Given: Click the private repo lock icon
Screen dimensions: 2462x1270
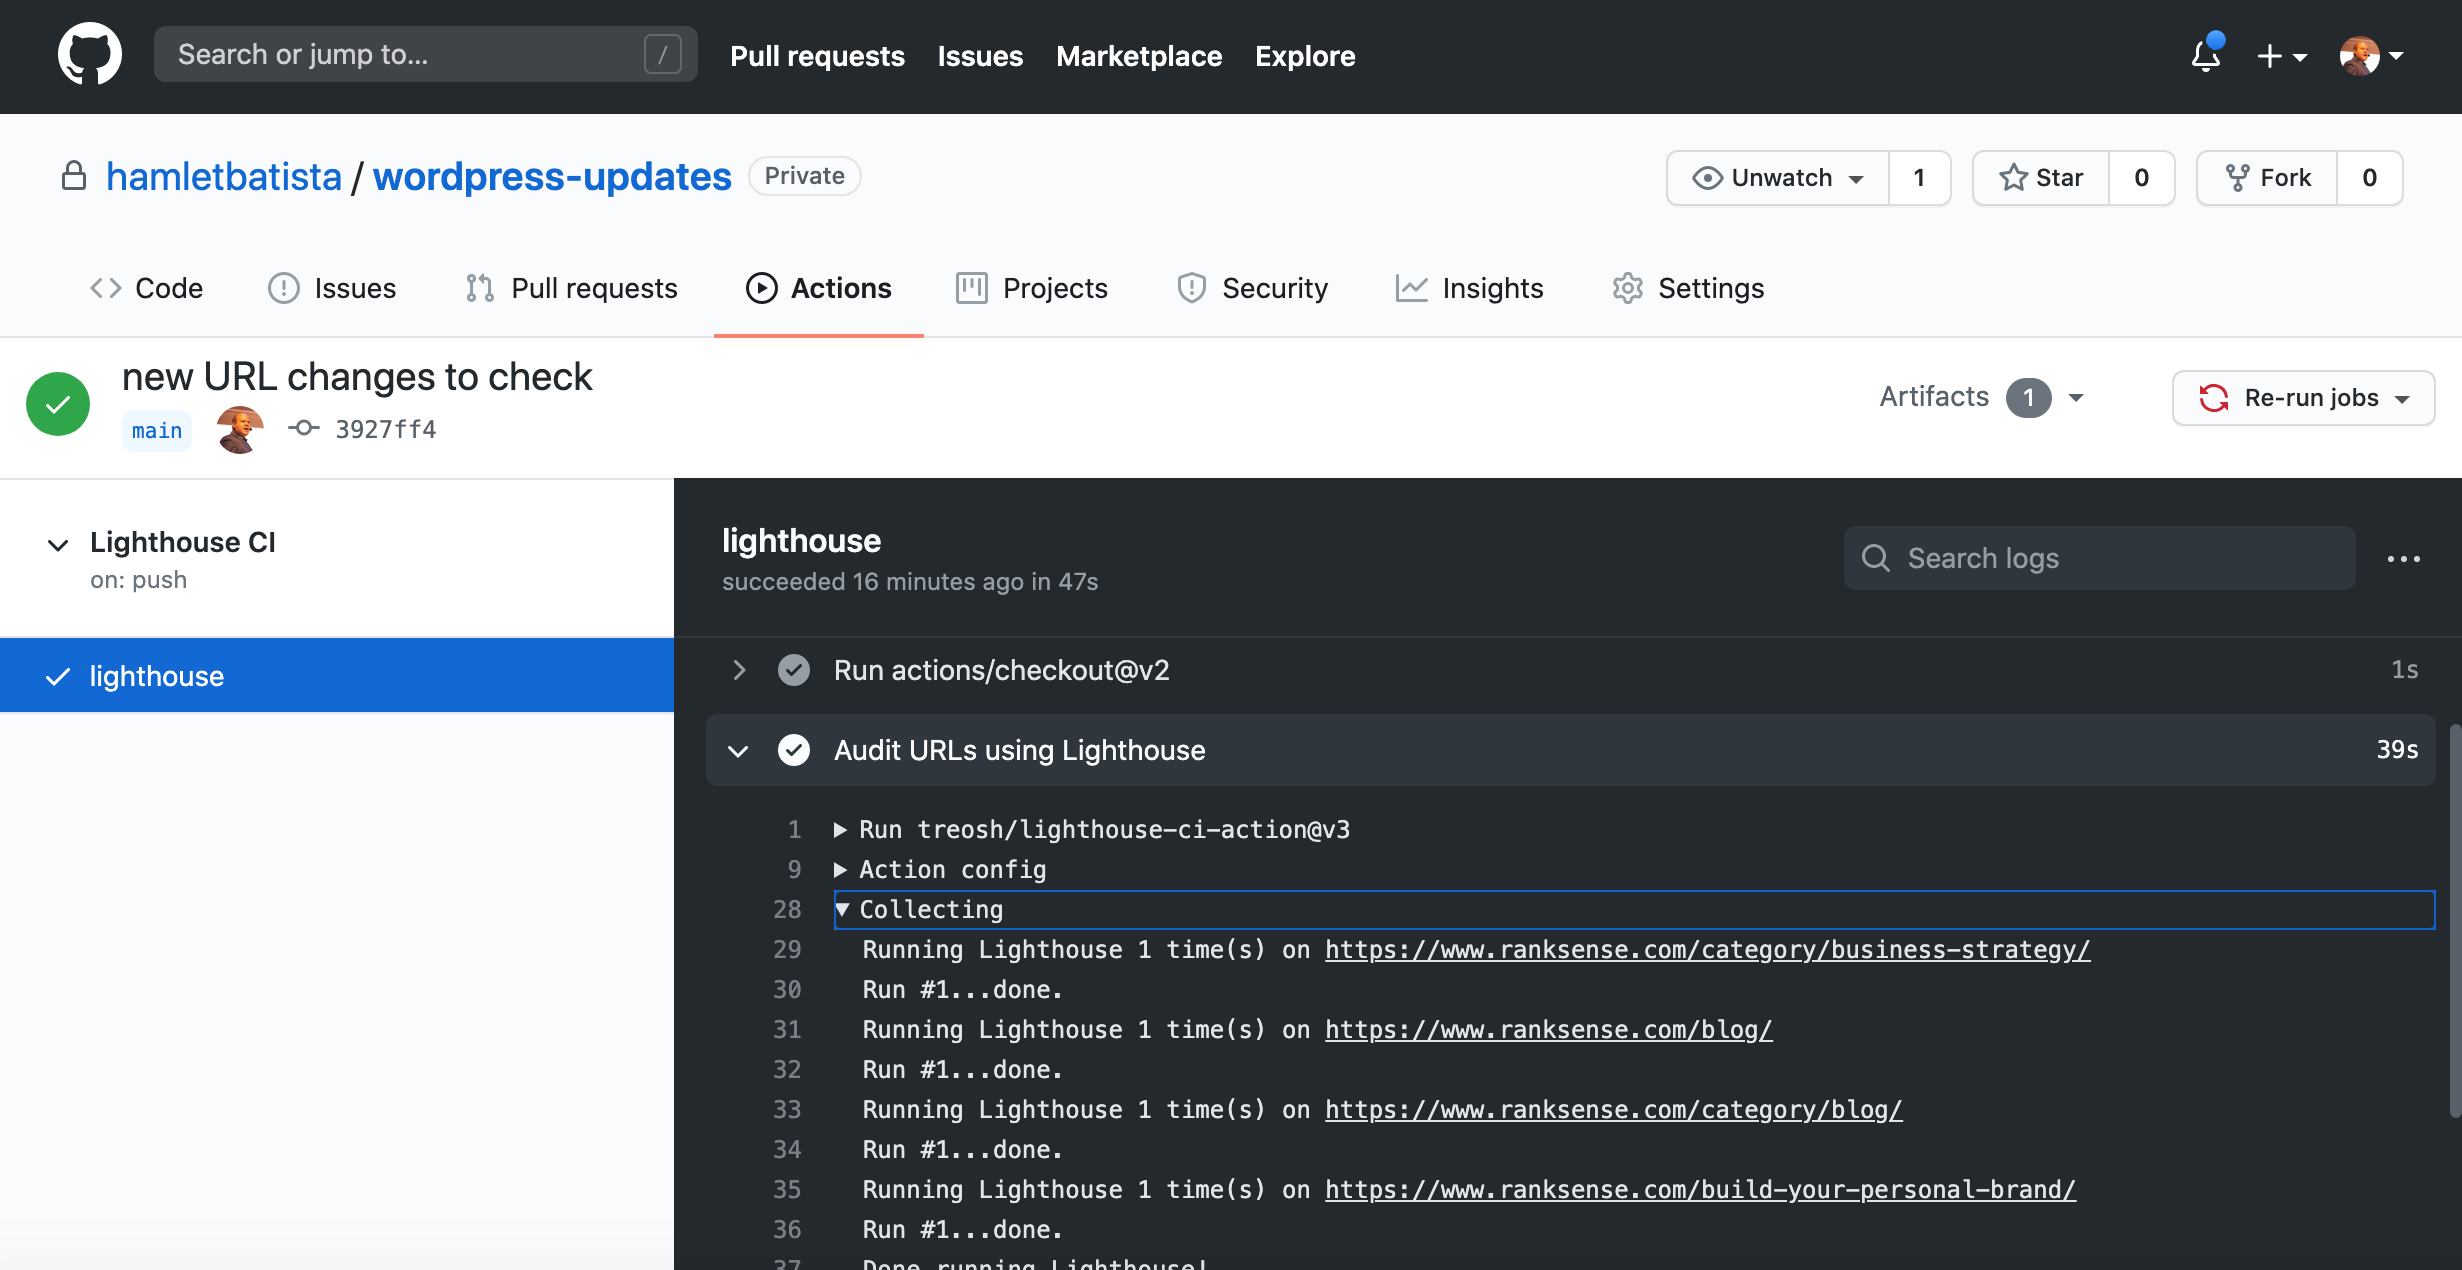Looking at the screenshot, I should tap(74, 176).
